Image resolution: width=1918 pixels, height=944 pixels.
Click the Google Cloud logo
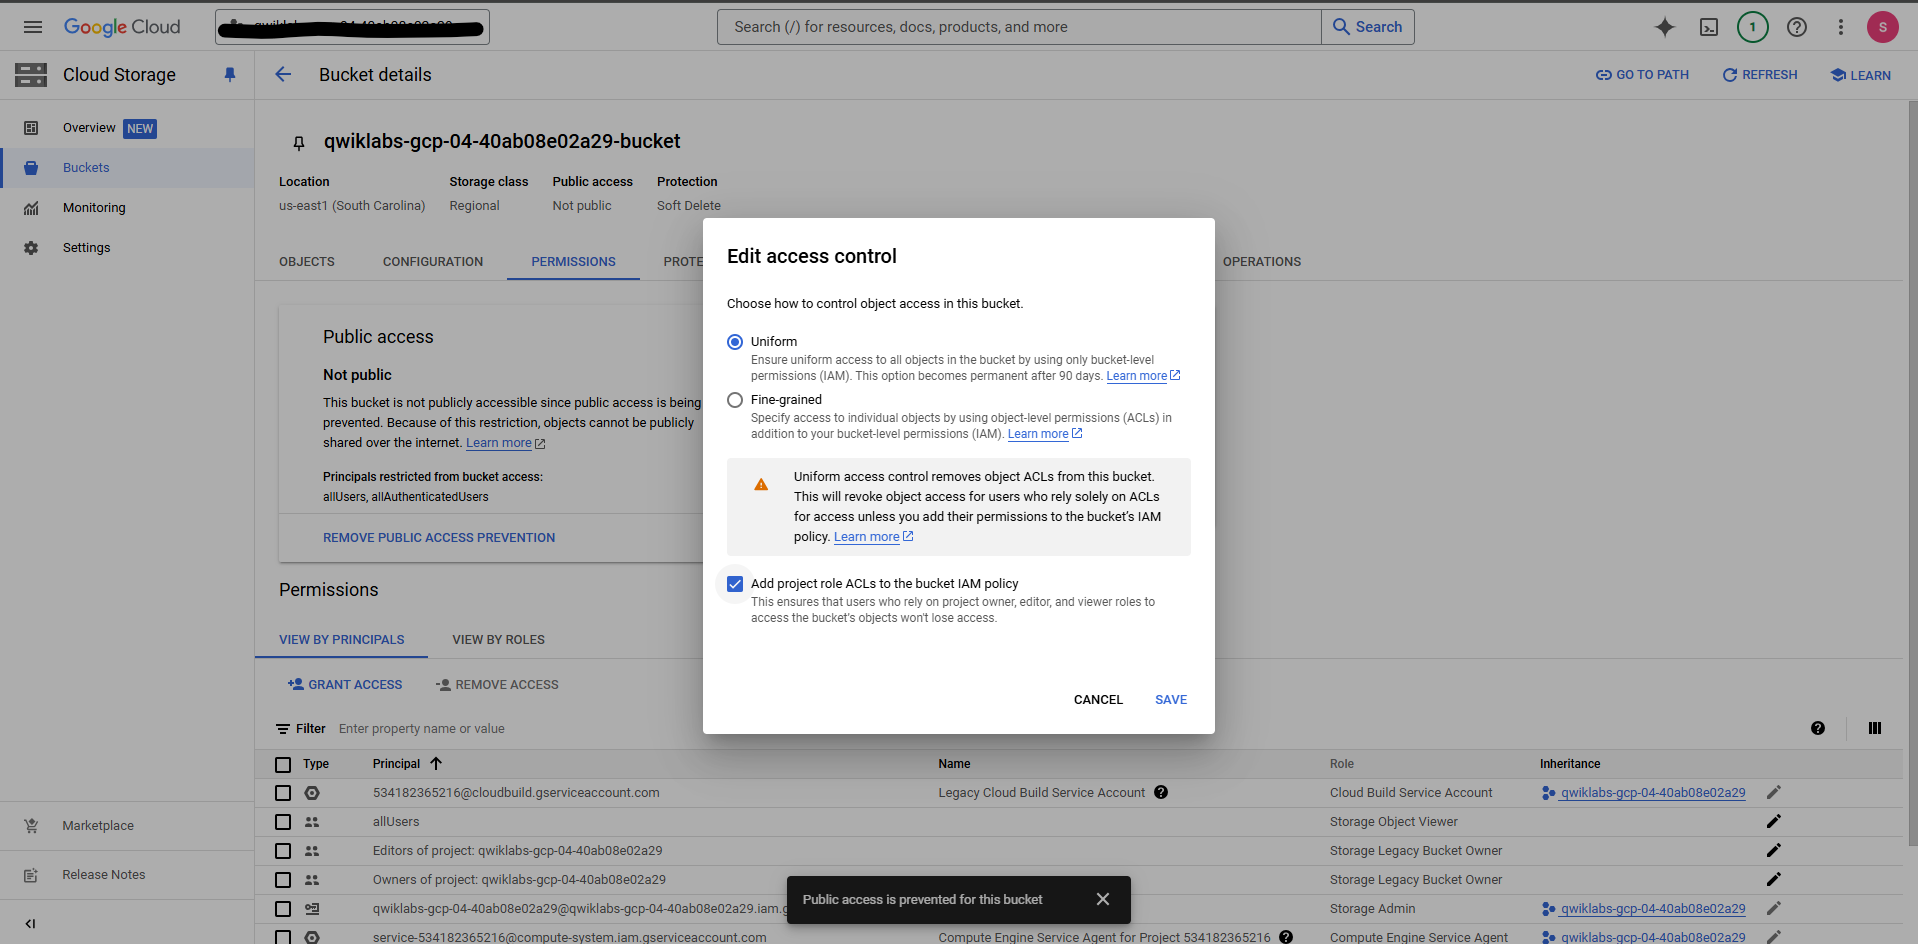click(x=122, y=27)
